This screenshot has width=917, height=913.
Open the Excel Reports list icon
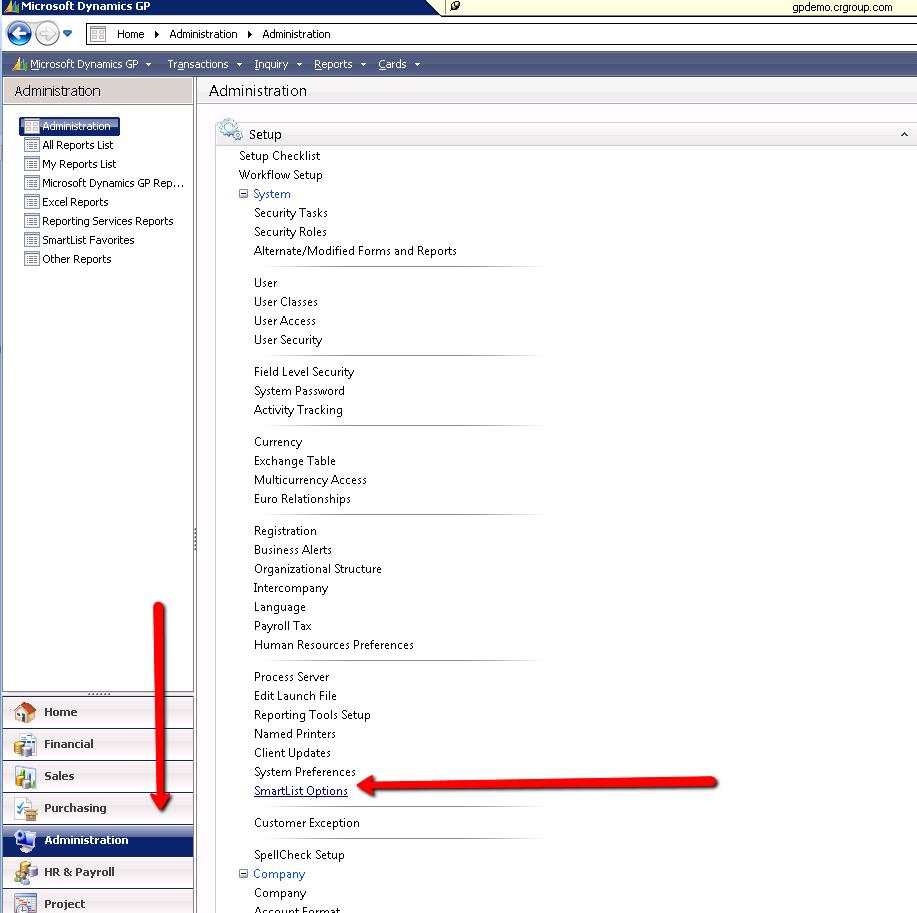[31, 201]
